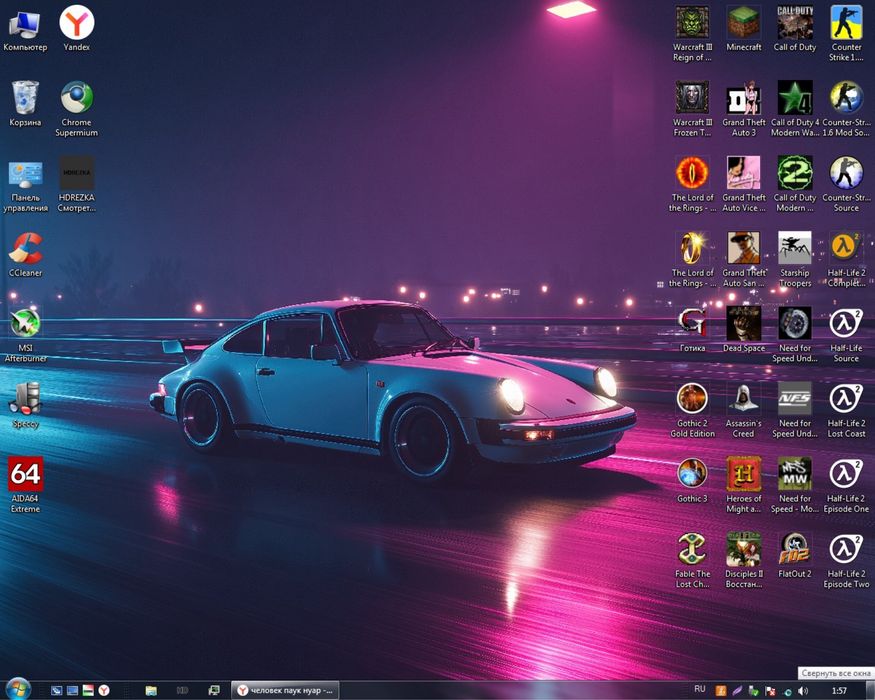Select Need for Speed icon with NFS logo
Image resolution: width=875 pixels, height=700 pixels.
click(x=795, y=410)
